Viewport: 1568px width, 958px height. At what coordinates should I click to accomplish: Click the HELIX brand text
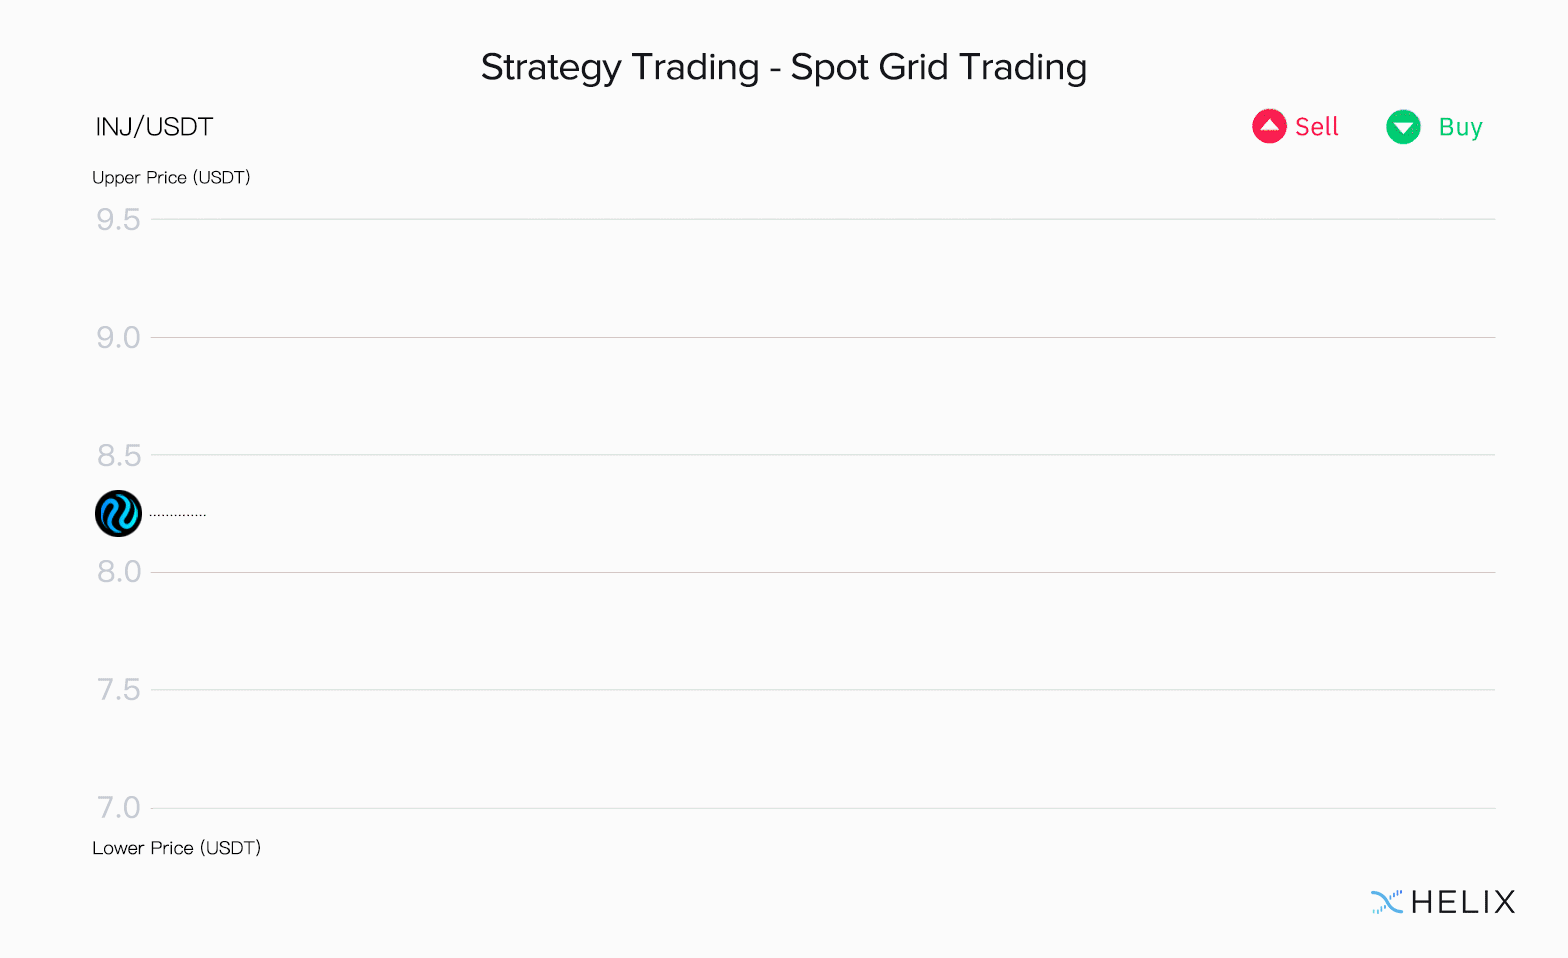pos(1463,902)
